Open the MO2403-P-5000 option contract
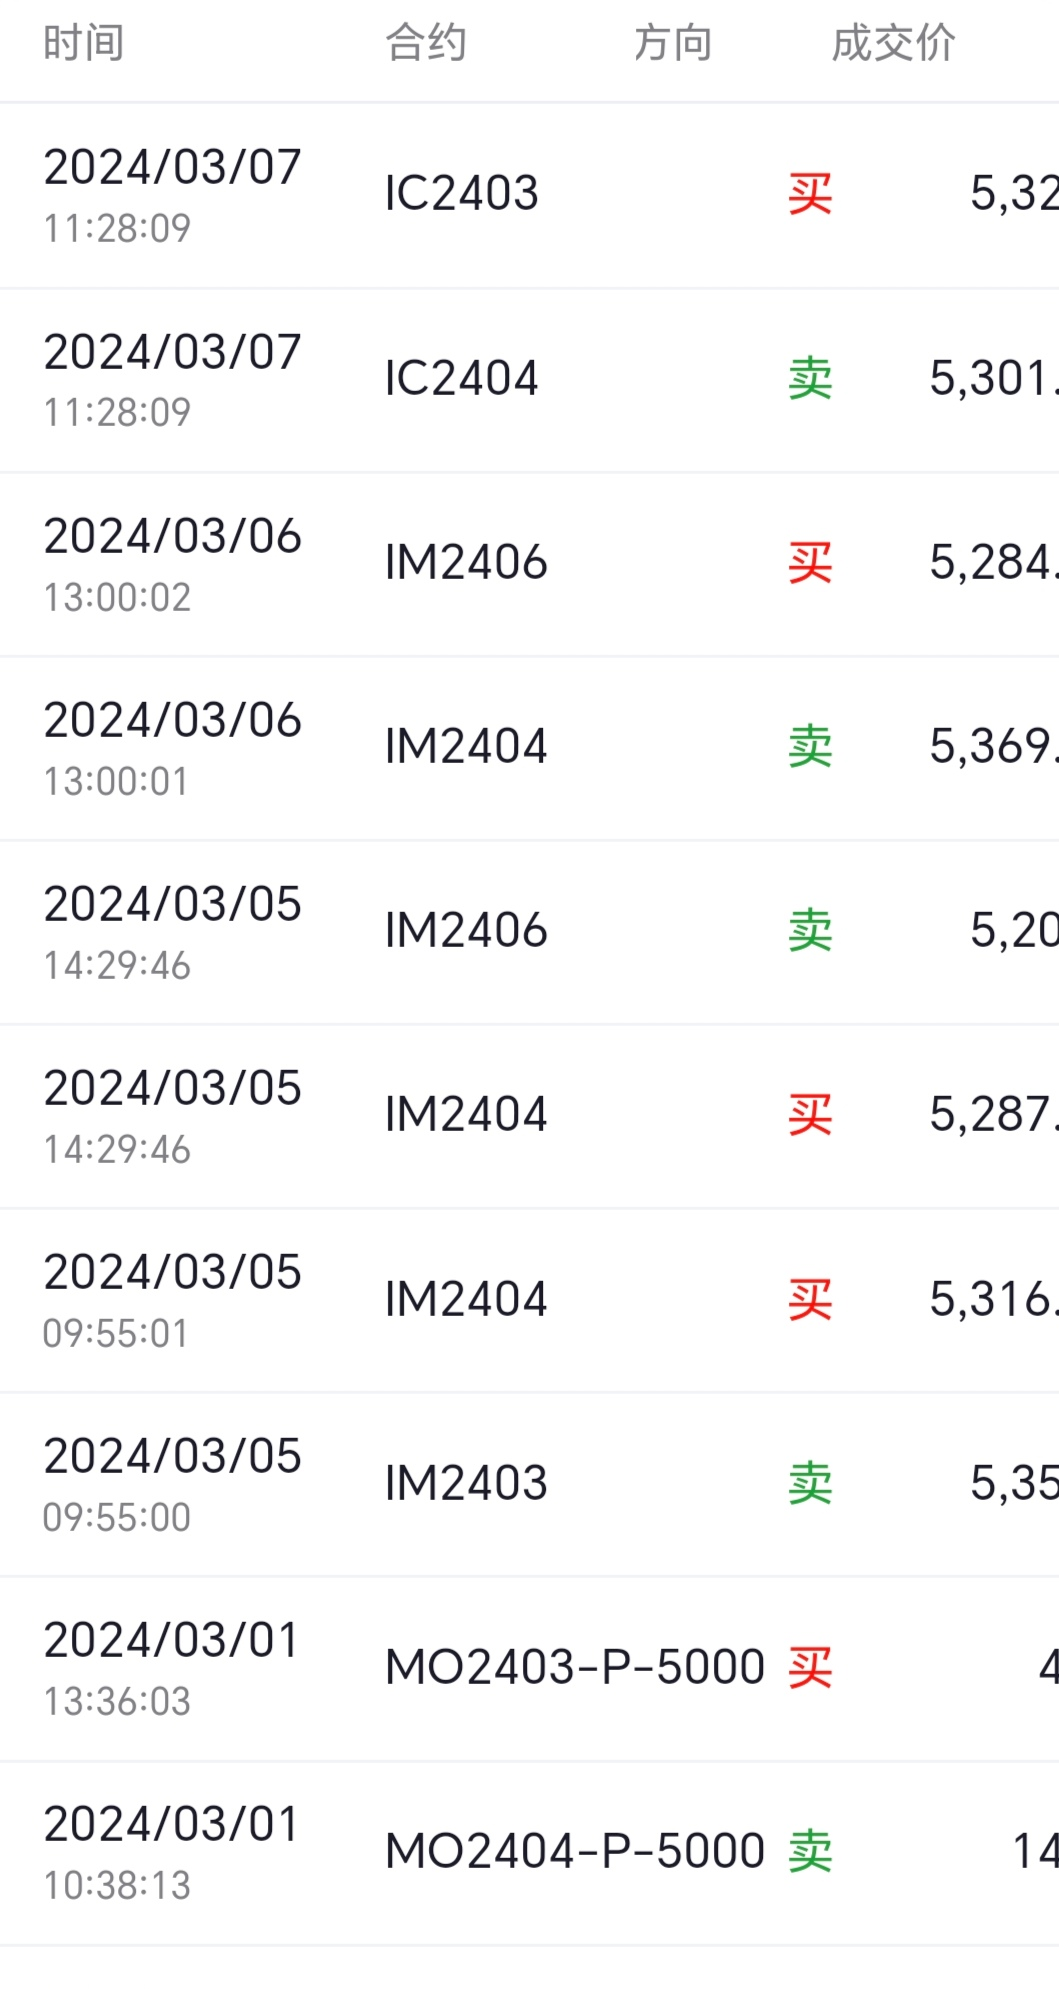Image resolution: width=1059 pixels, height=1989 pixels. pyautogui.click(x=575, y=1667)
